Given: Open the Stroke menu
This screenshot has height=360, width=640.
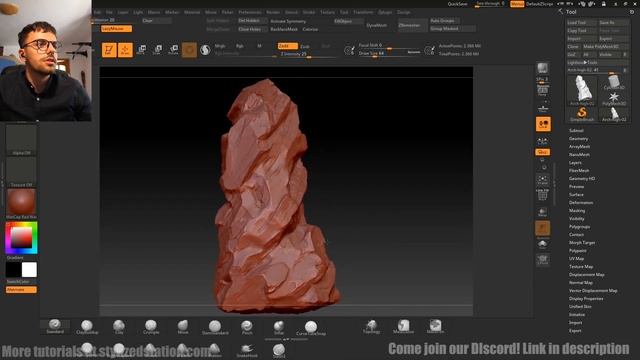Looking at the screenshot, I should point(309,12).
